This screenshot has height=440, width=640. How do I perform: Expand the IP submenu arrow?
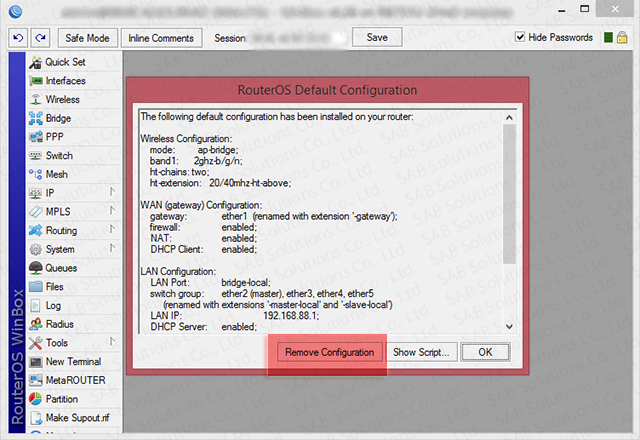pyautogui.click(x=112, y=192)
